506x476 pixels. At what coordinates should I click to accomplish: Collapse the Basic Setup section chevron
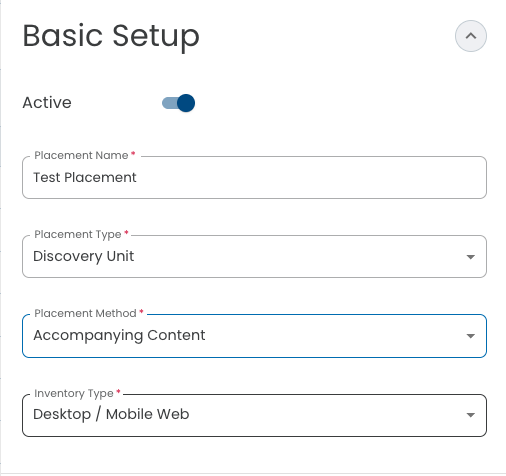[x=470, y=36]
